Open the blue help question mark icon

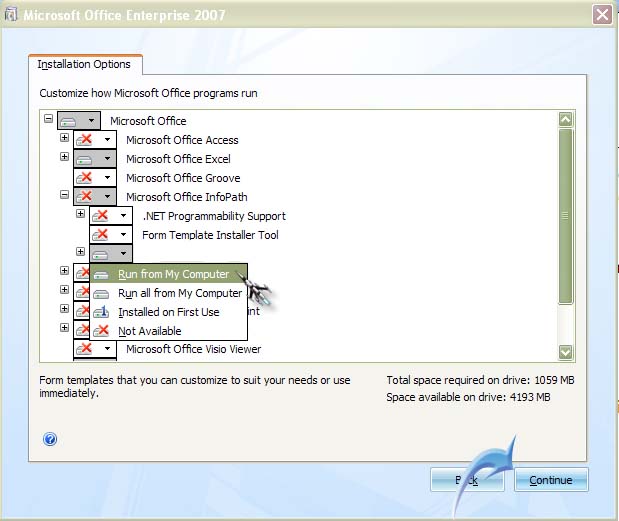[50, 439]
